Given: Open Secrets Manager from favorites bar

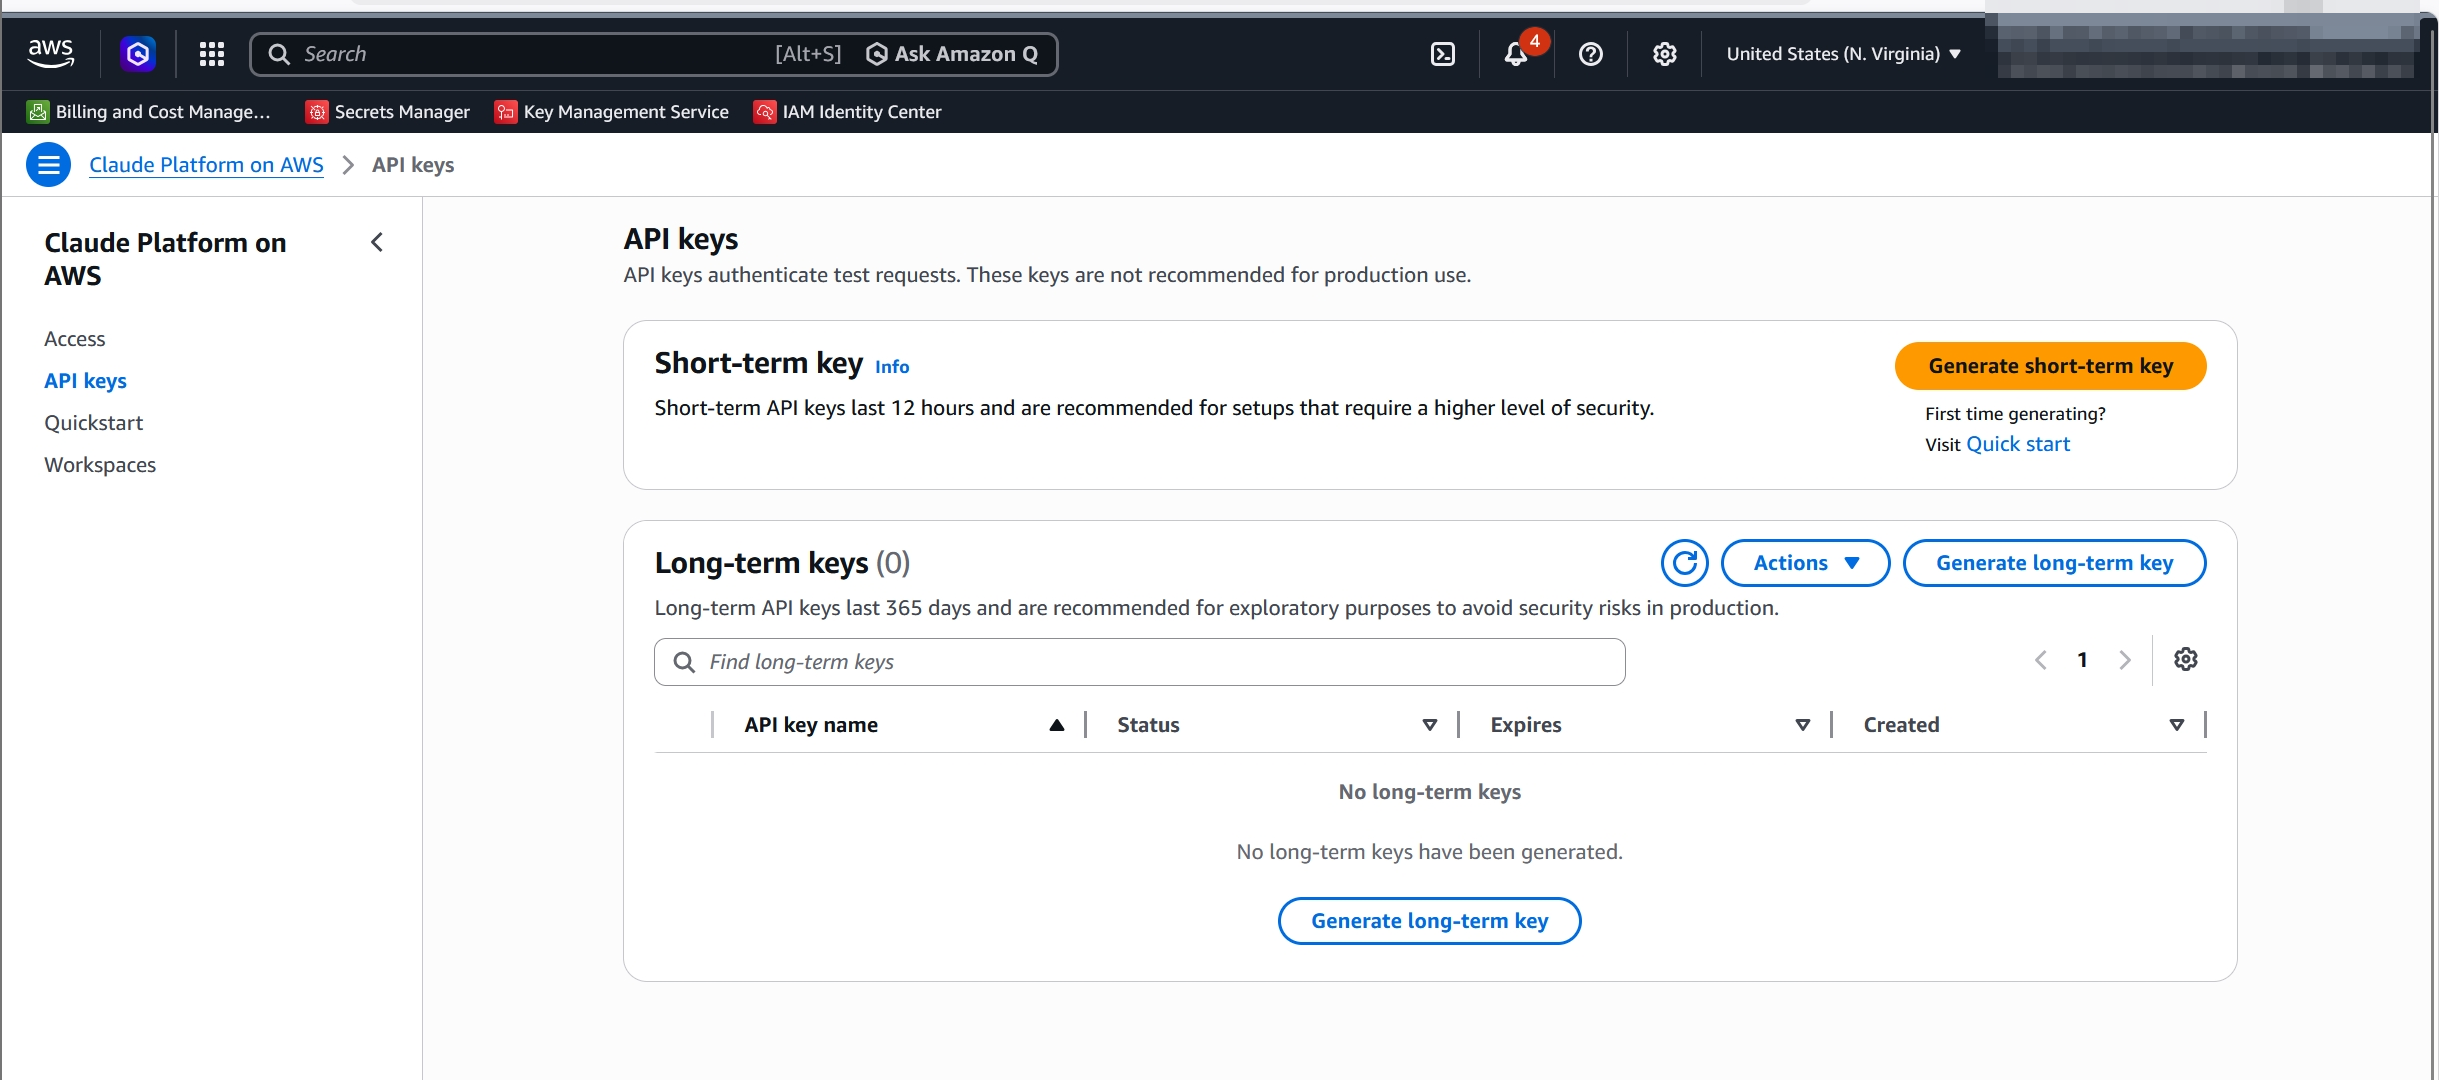Looking at the screenshot, I should pos(387,112).
